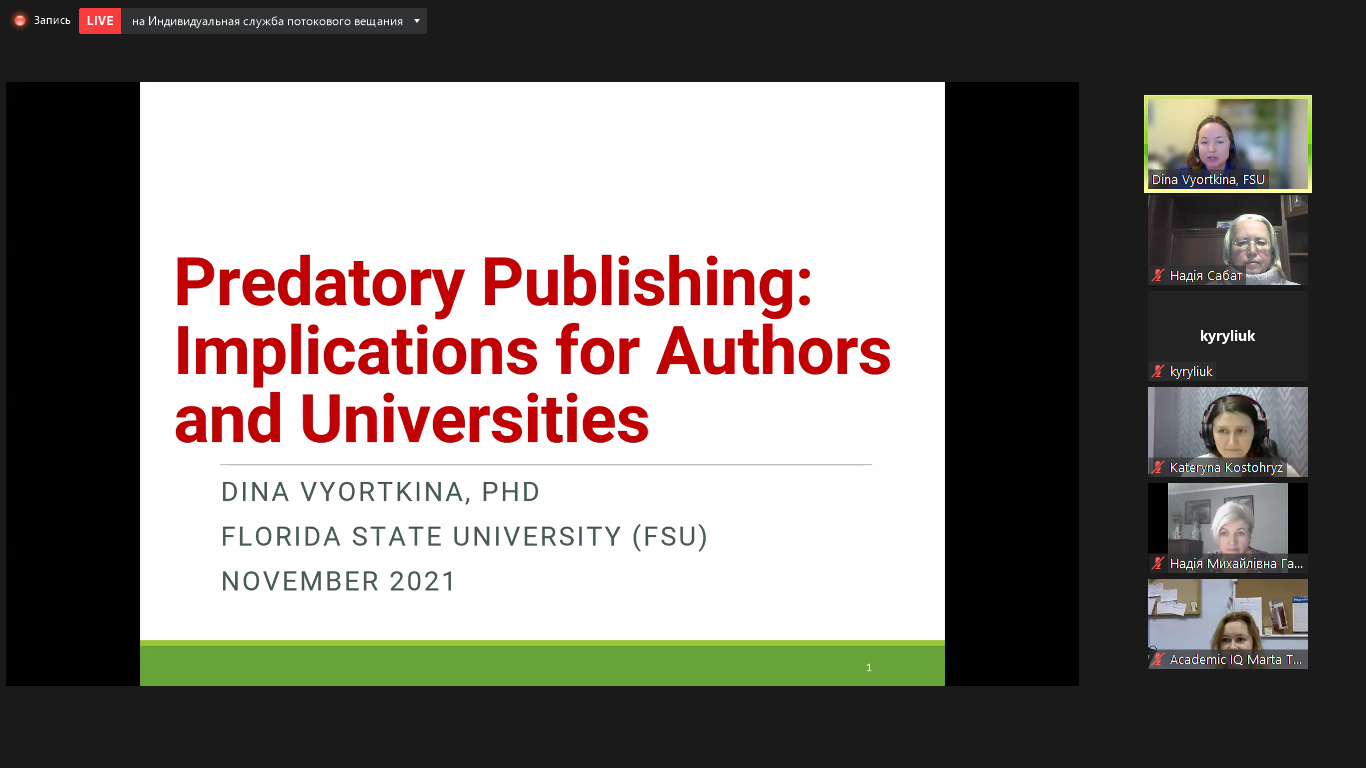The image size is (1366, 768).
Task: Open the streaming service label menu
Action: [x=267, y=21]
